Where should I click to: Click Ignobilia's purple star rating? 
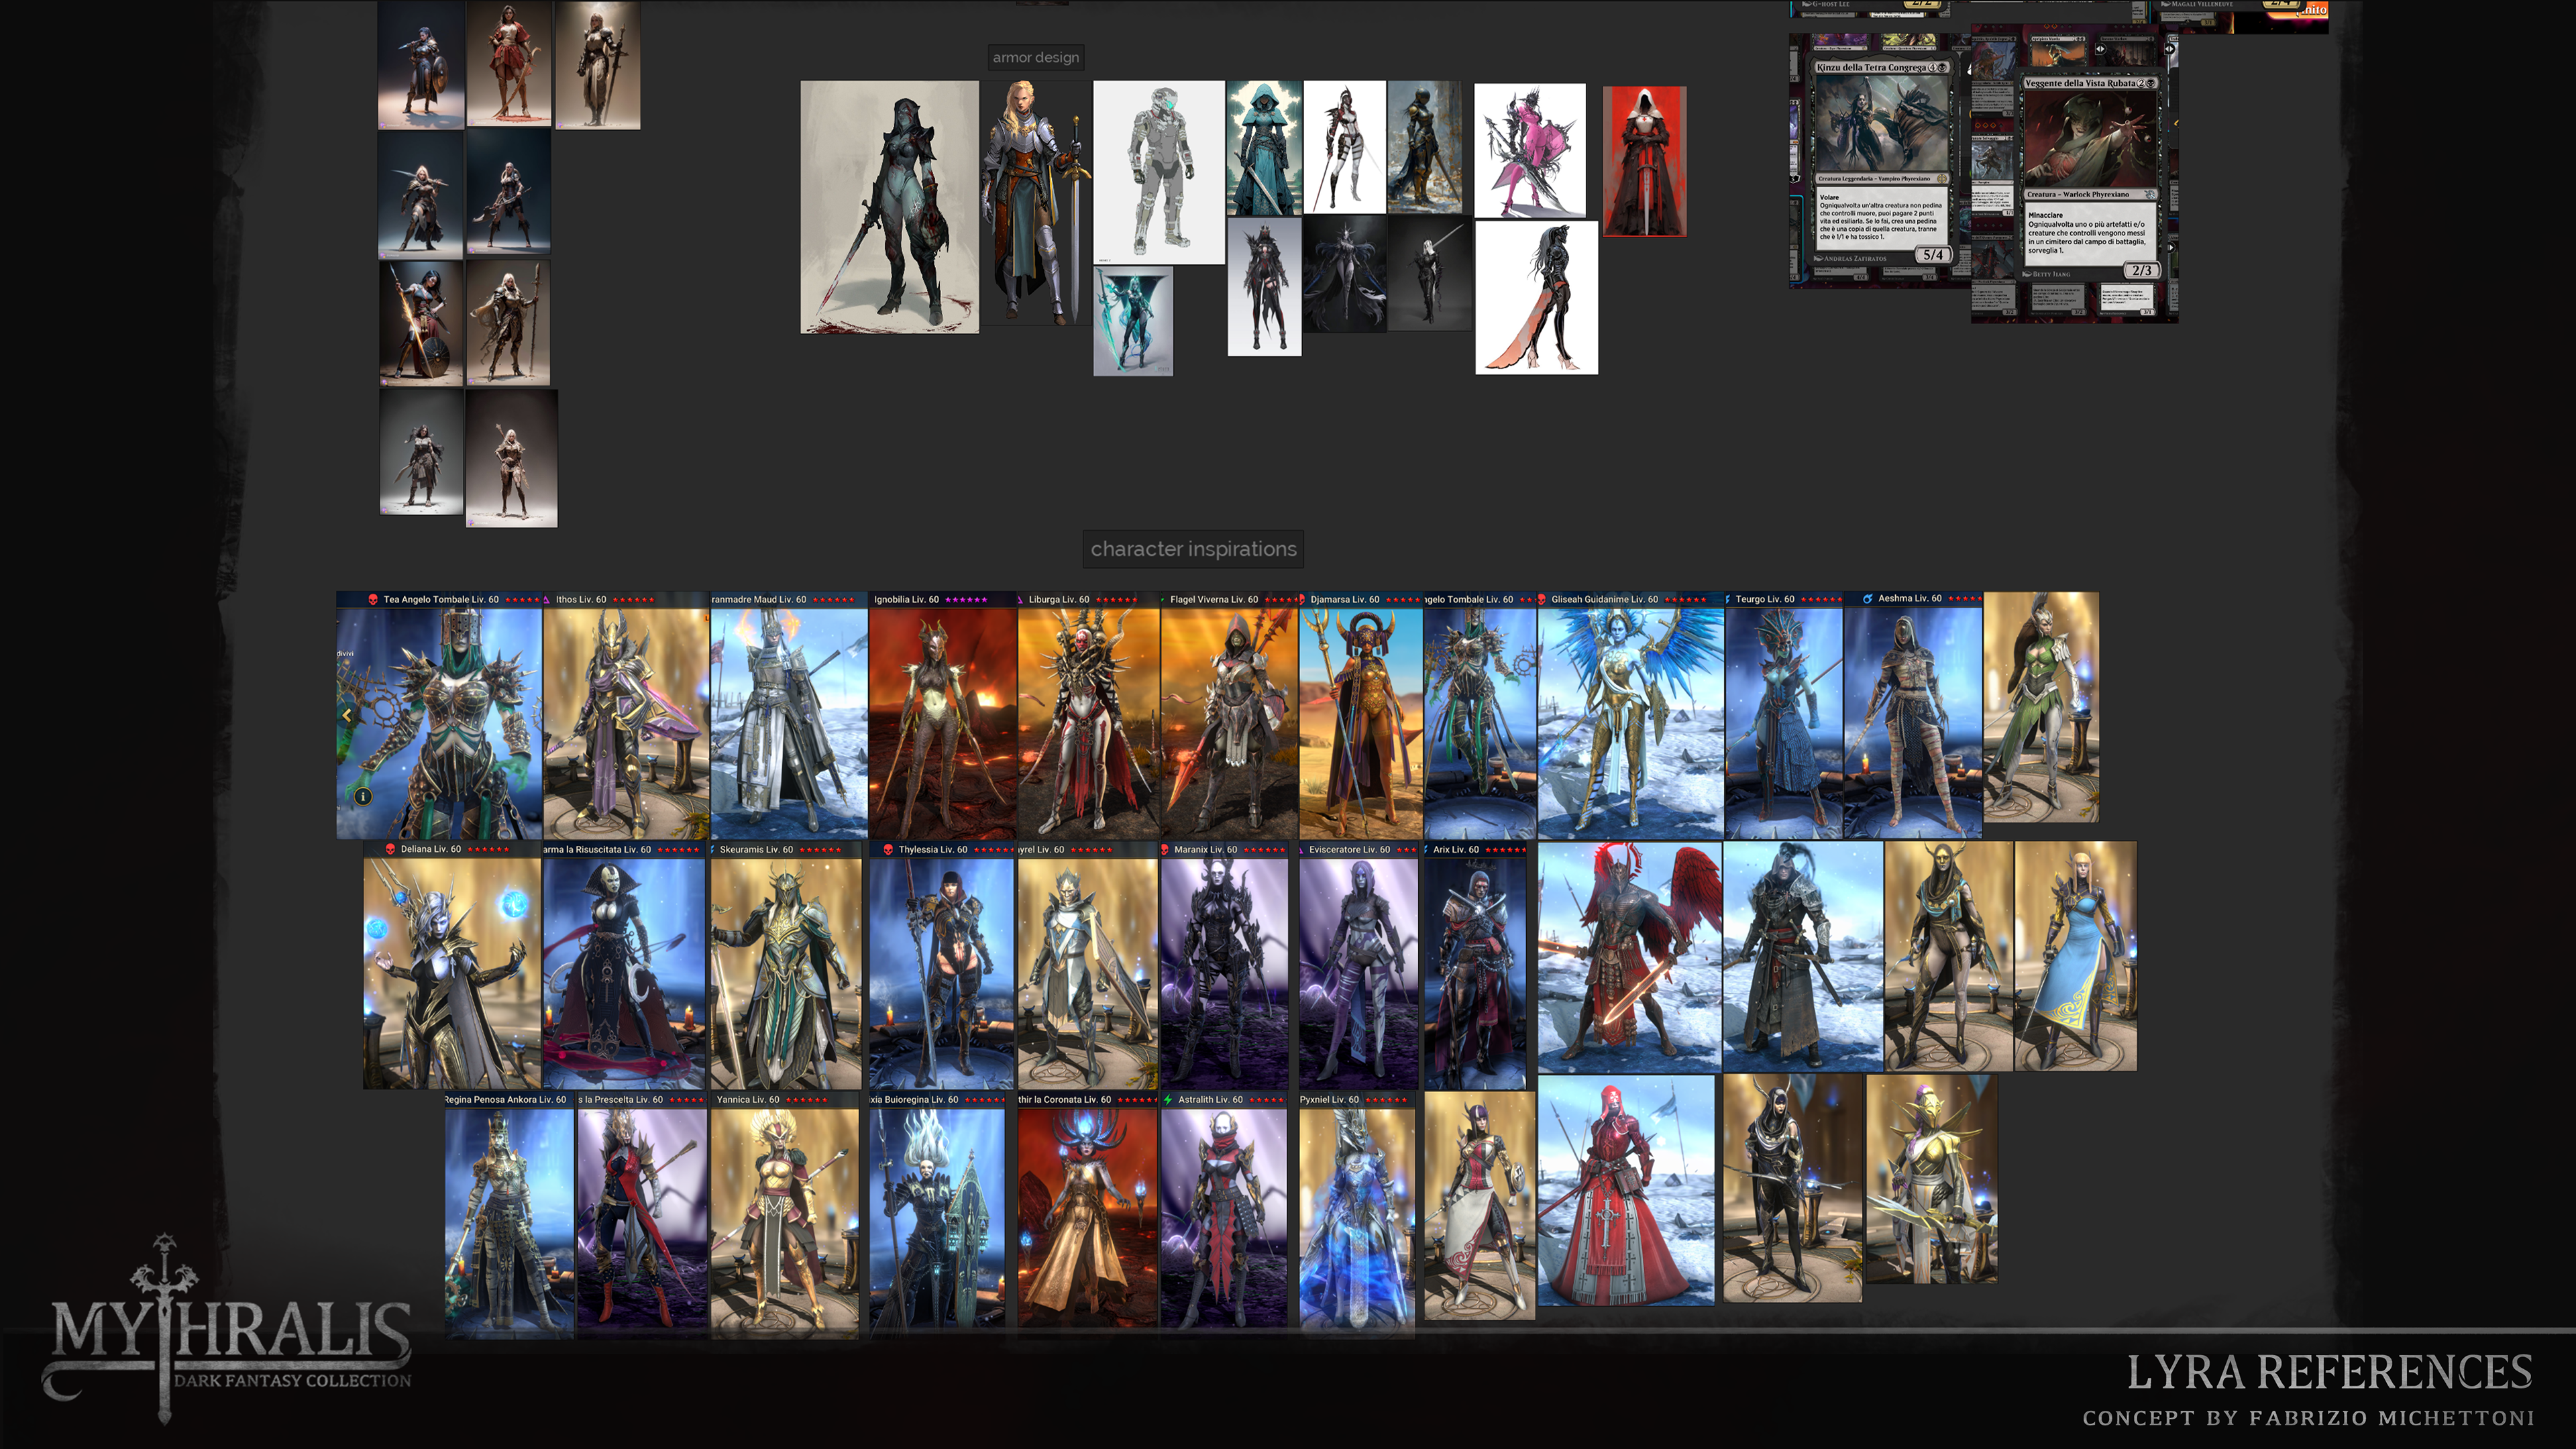pos(966,600)
